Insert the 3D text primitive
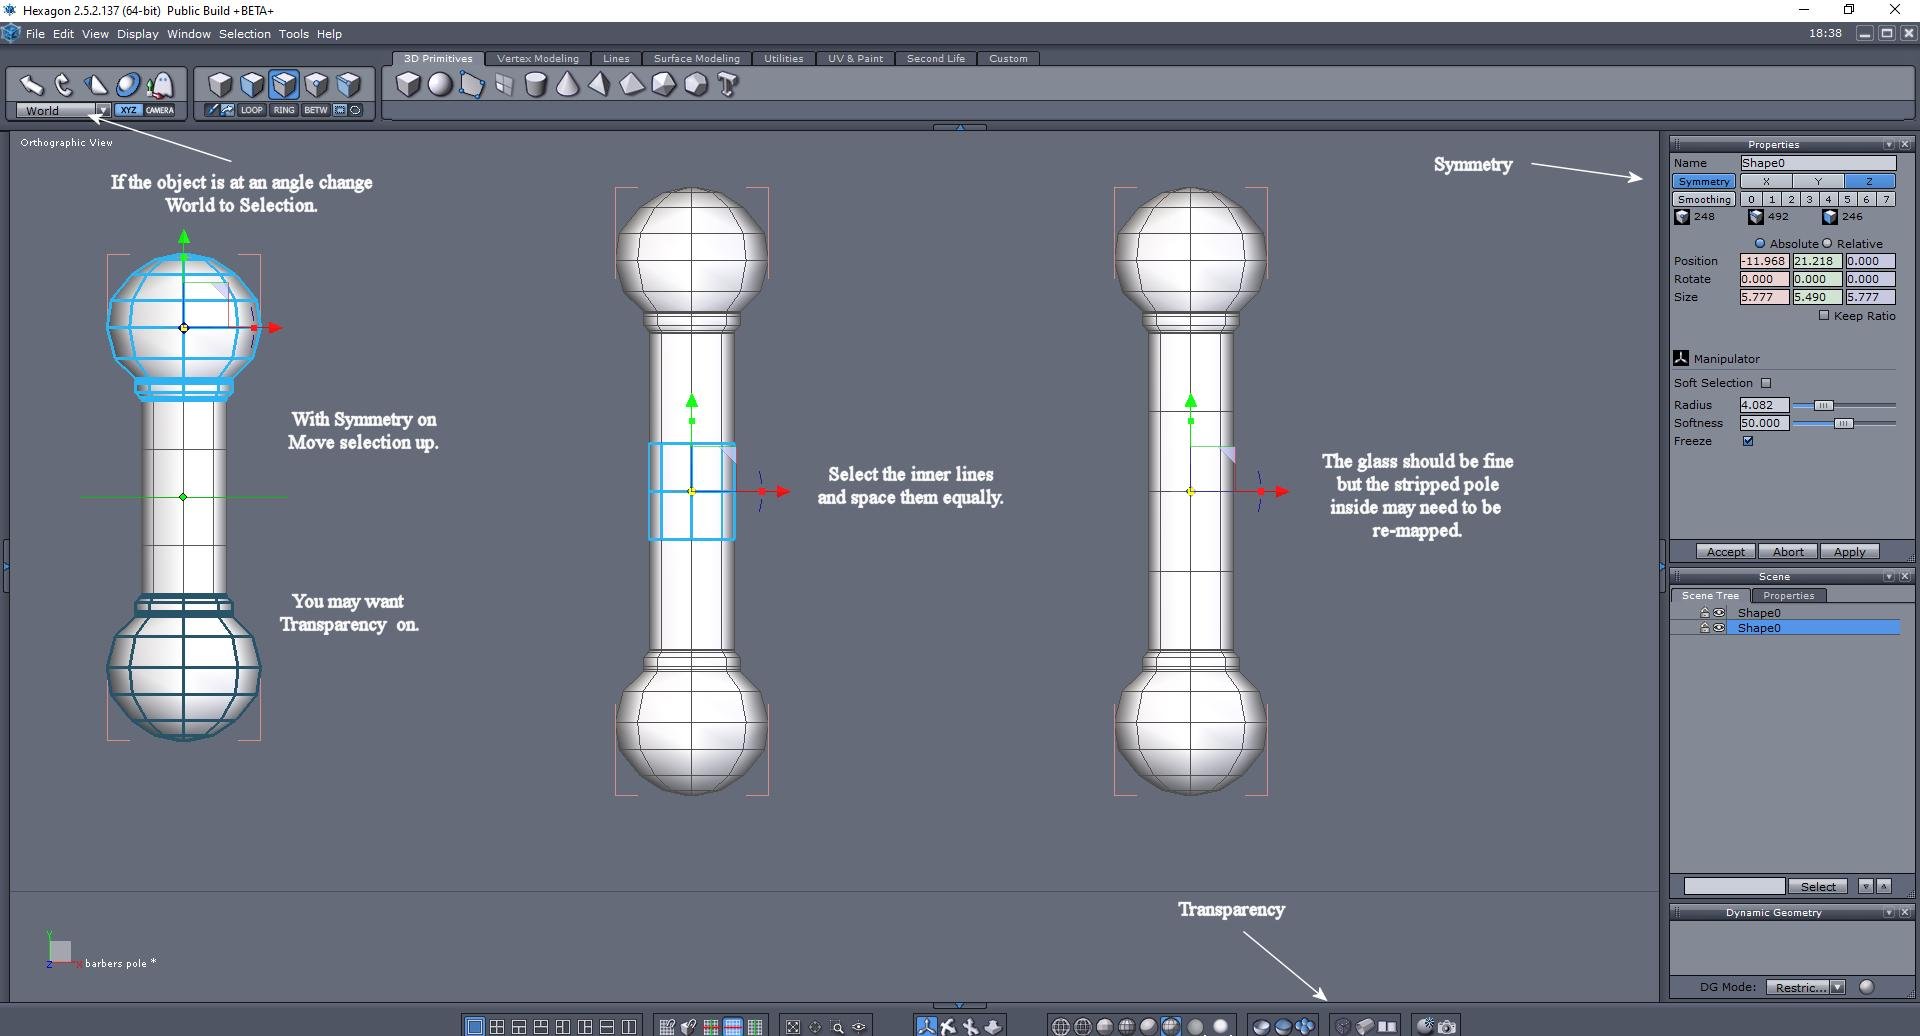 tap(728, 85)
